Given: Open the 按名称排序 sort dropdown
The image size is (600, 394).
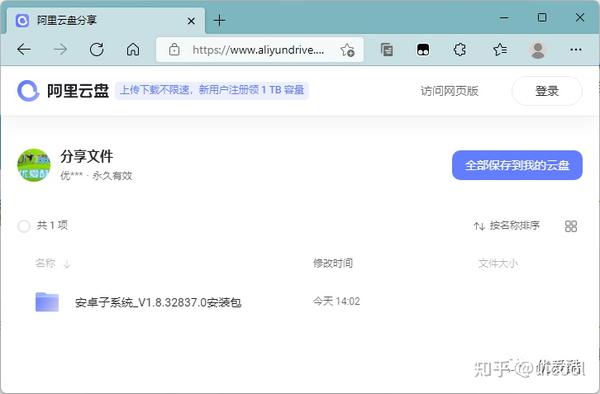Looking at the screenshot, I should pyautogui.click(x=507, y=226).
